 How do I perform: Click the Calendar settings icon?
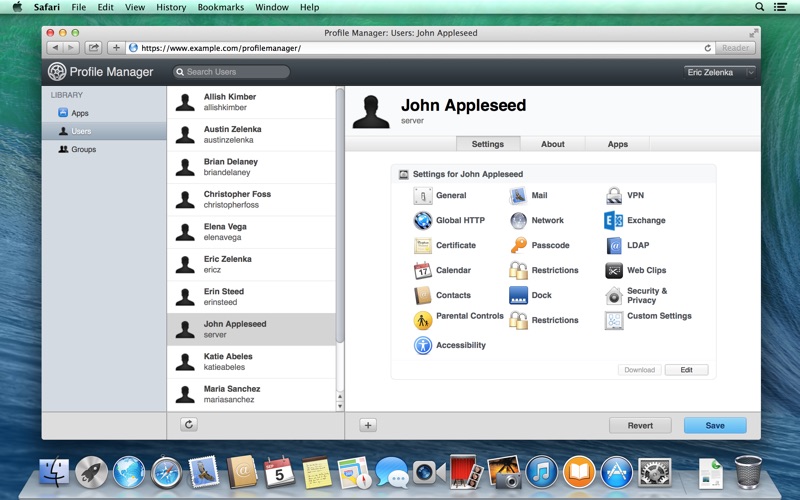[x=422, y=271]
